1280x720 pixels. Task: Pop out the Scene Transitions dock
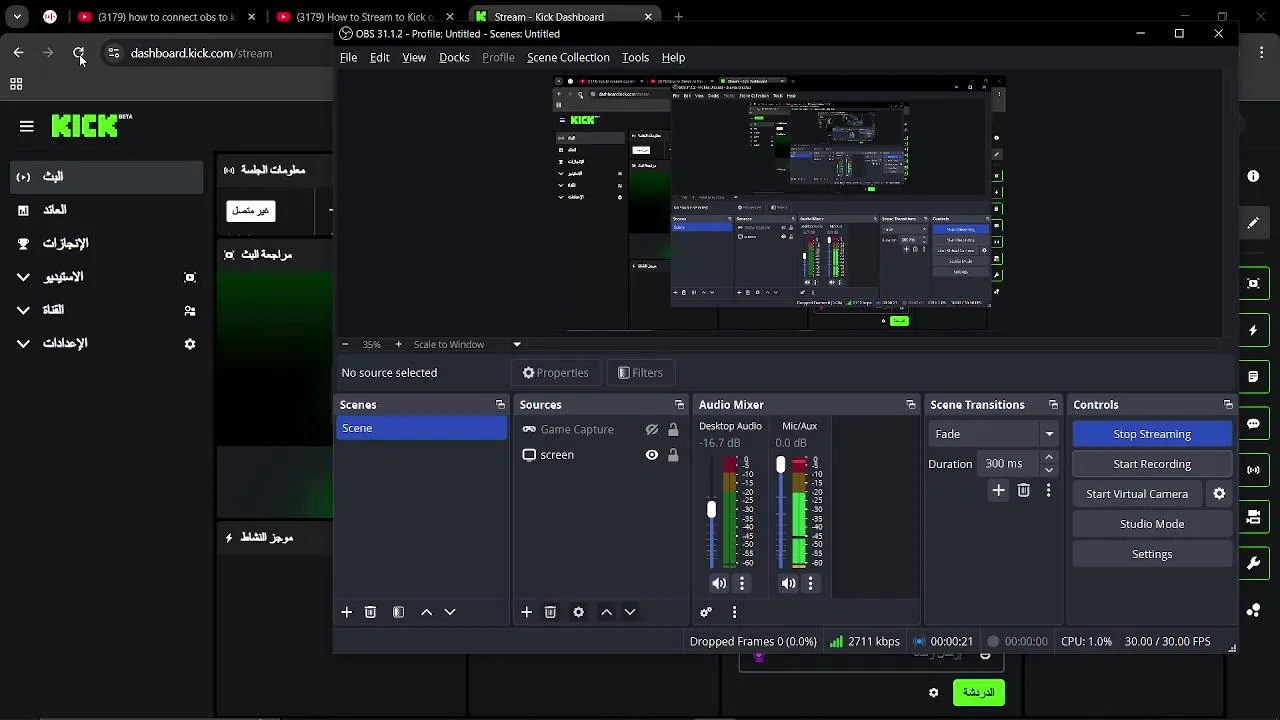[x=1053, y=405]
